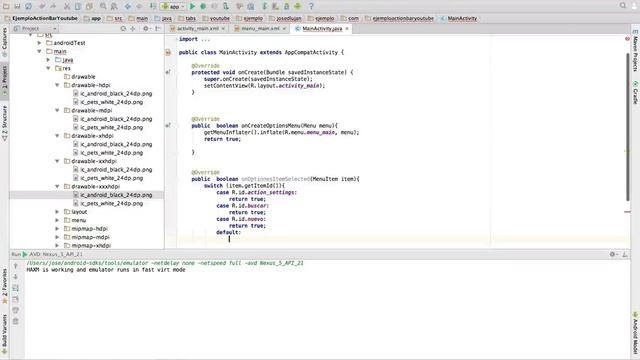
Task: Click the editor vertical scrollbar
Action: [628, 127]
